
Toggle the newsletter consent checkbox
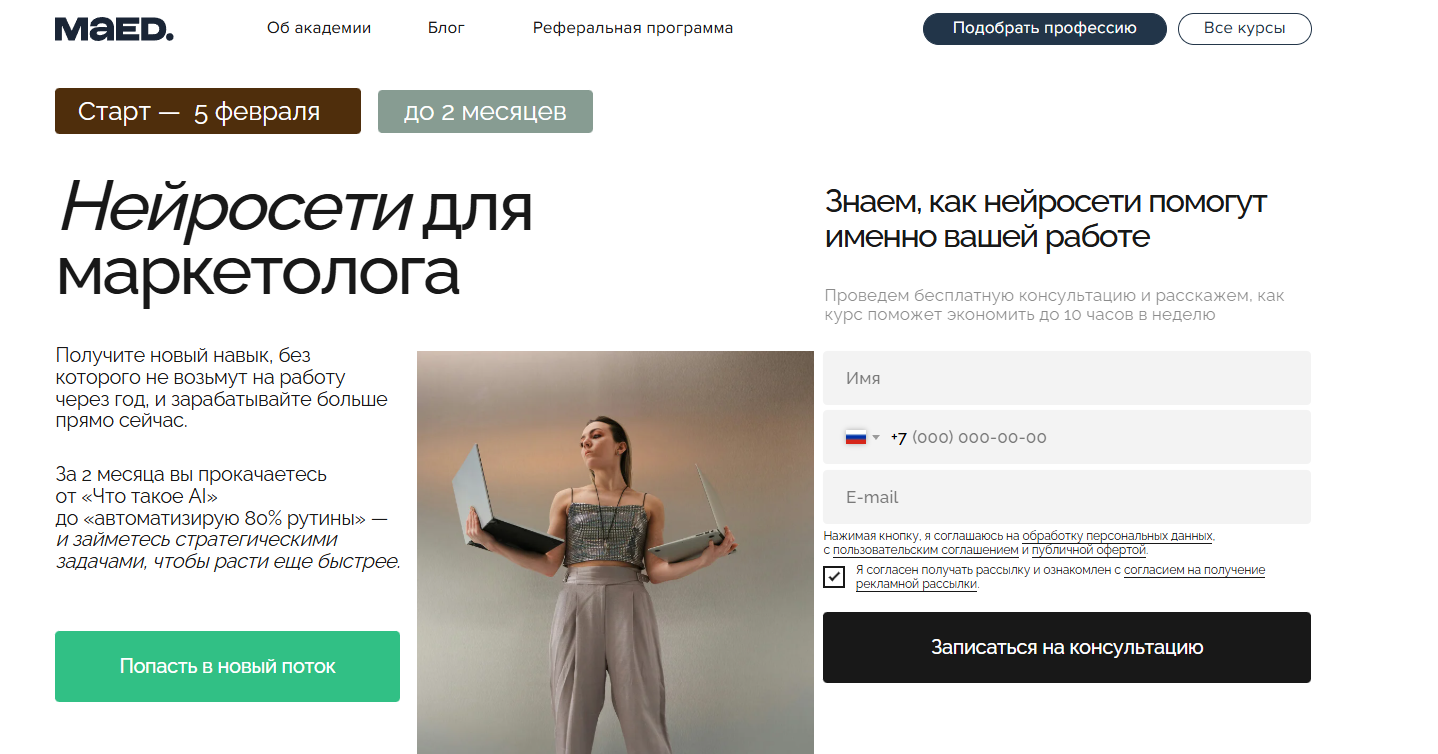[x=834, y=577]
